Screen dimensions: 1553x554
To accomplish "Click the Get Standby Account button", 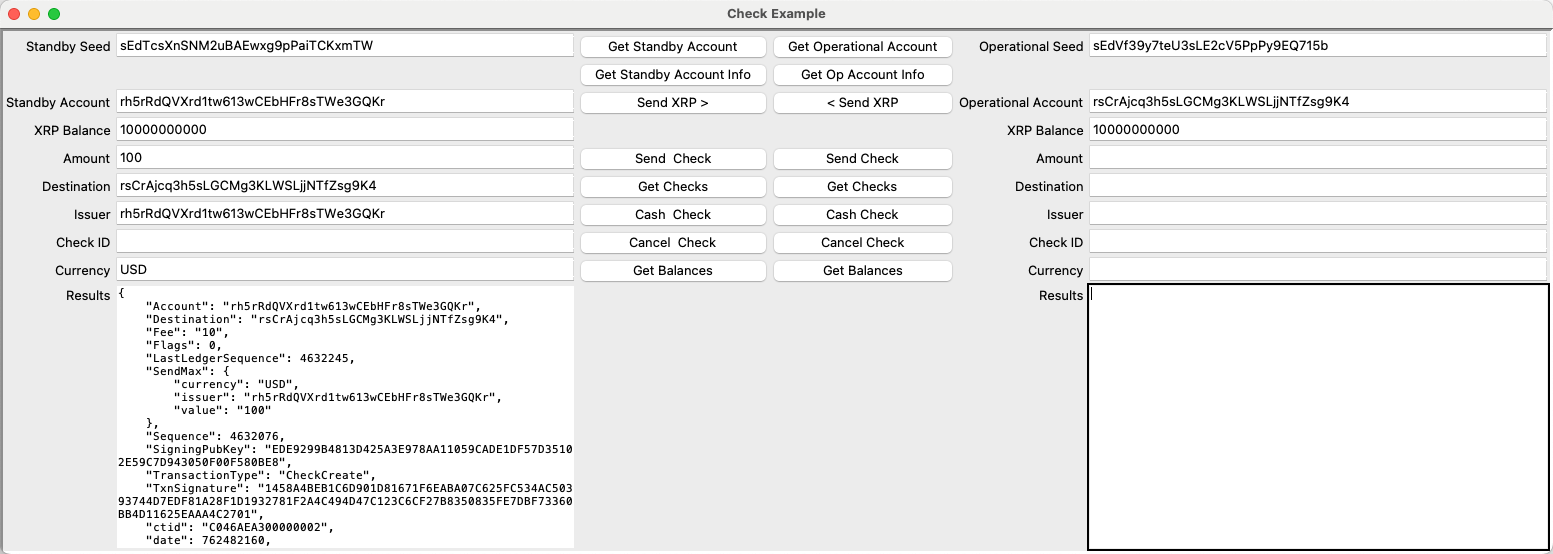I will (x=672, y=46).
